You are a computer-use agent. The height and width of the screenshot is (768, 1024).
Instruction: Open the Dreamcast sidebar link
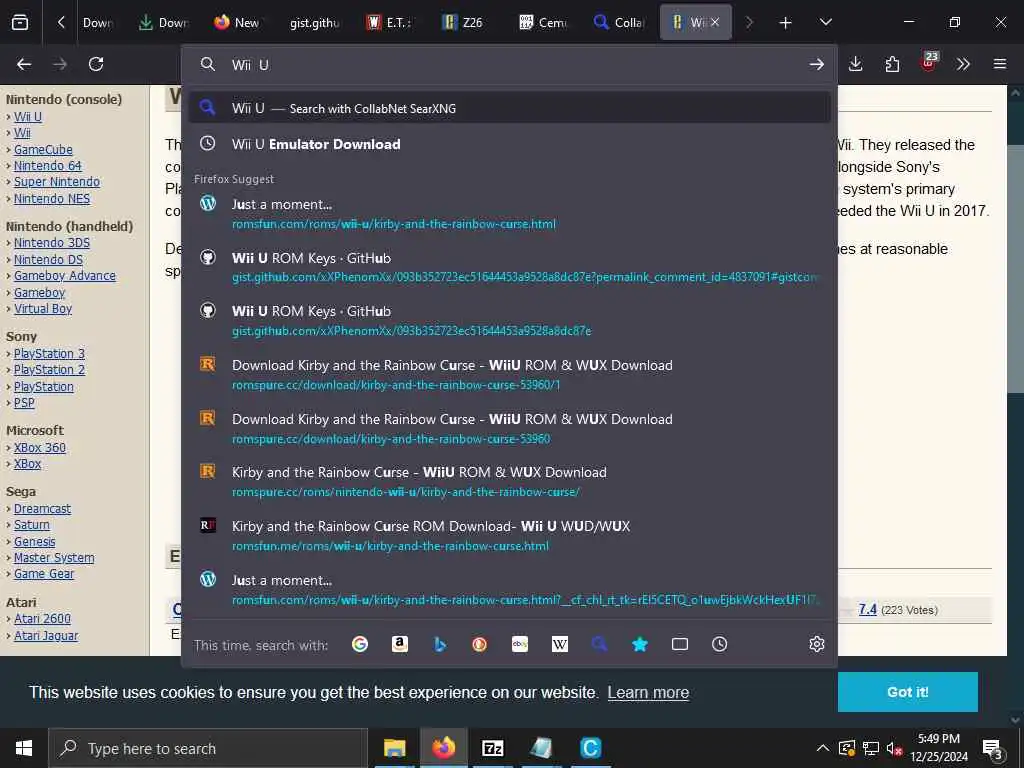[42, 508]
